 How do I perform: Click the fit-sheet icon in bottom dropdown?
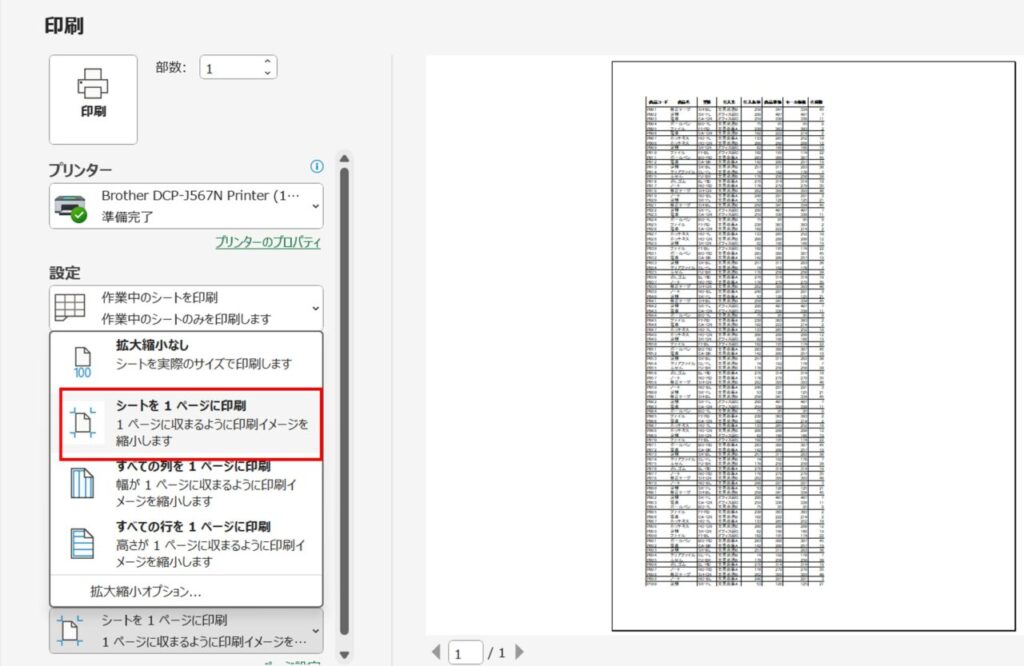[x=70, y=631]
